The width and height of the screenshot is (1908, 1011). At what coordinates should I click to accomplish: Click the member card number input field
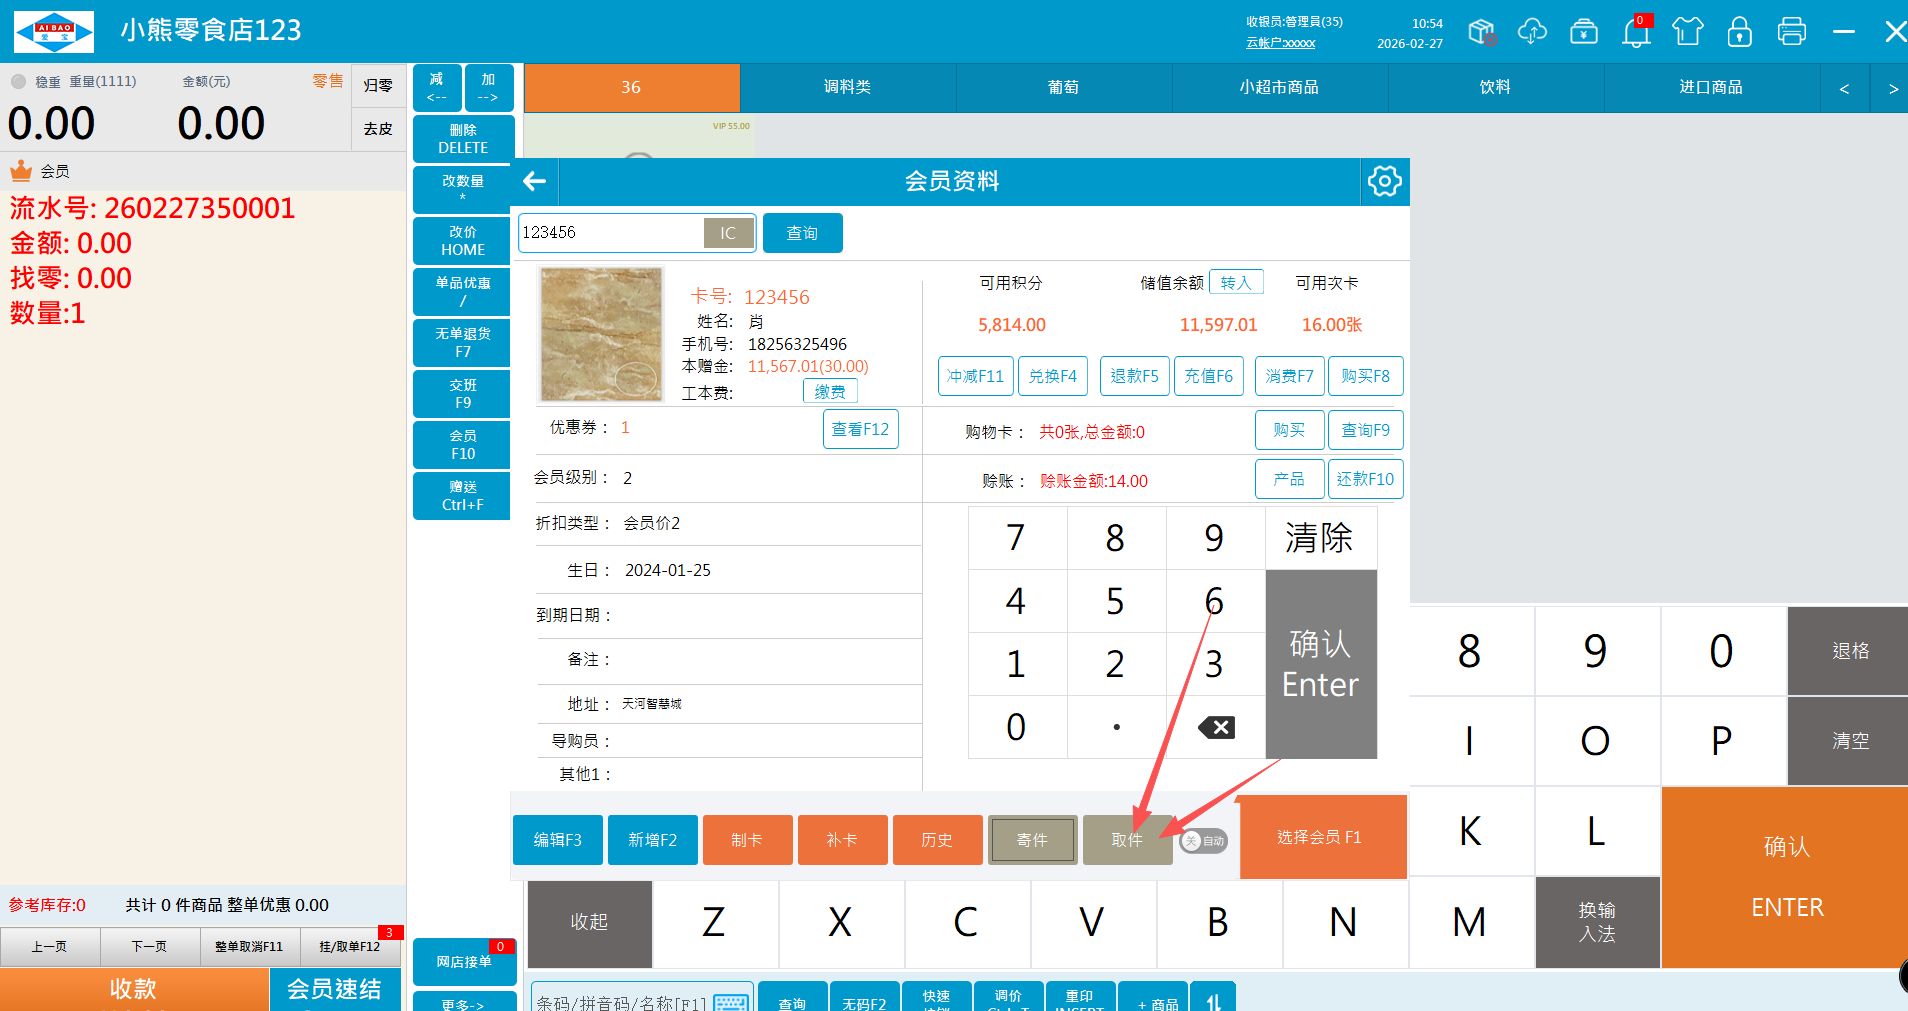610,233
